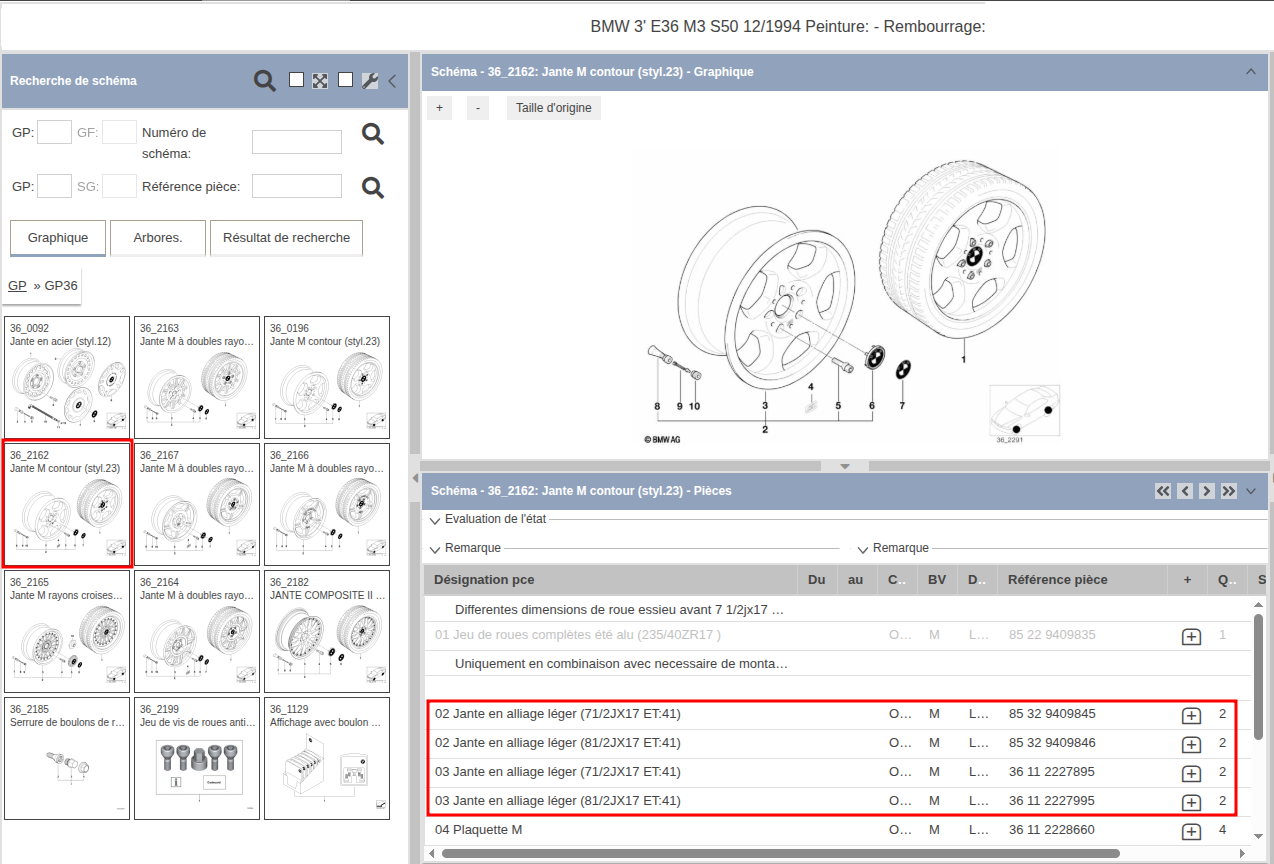Click the left-arrow handle on the vertical splitter
The height and width of the screenshot is (864, 1274).
click(415, 479)
